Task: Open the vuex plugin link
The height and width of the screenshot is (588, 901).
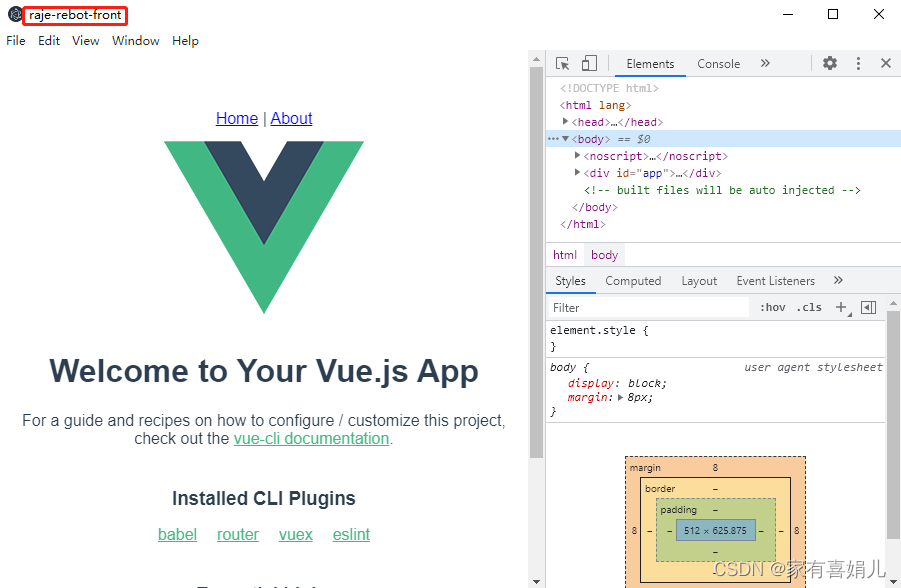Action: [296, 535]
